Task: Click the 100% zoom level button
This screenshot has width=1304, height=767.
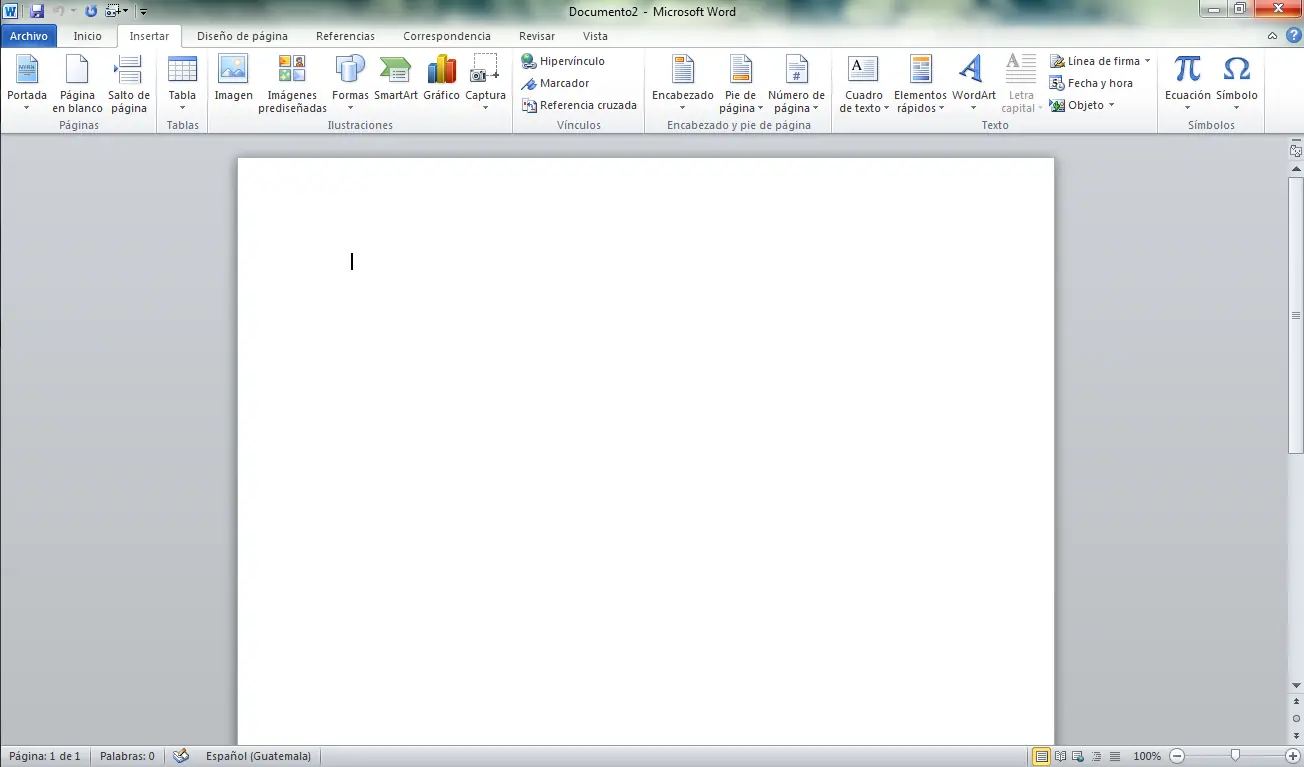Action: pyautogui.click(x=1147, y=756)
